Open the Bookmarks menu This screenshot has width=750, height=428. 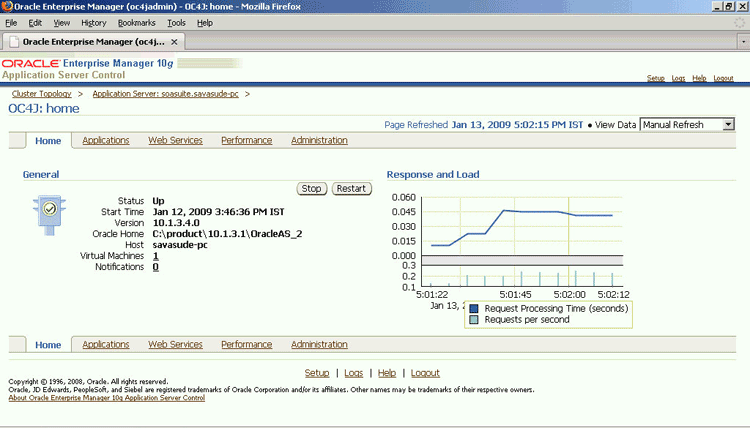coord(136,23)
